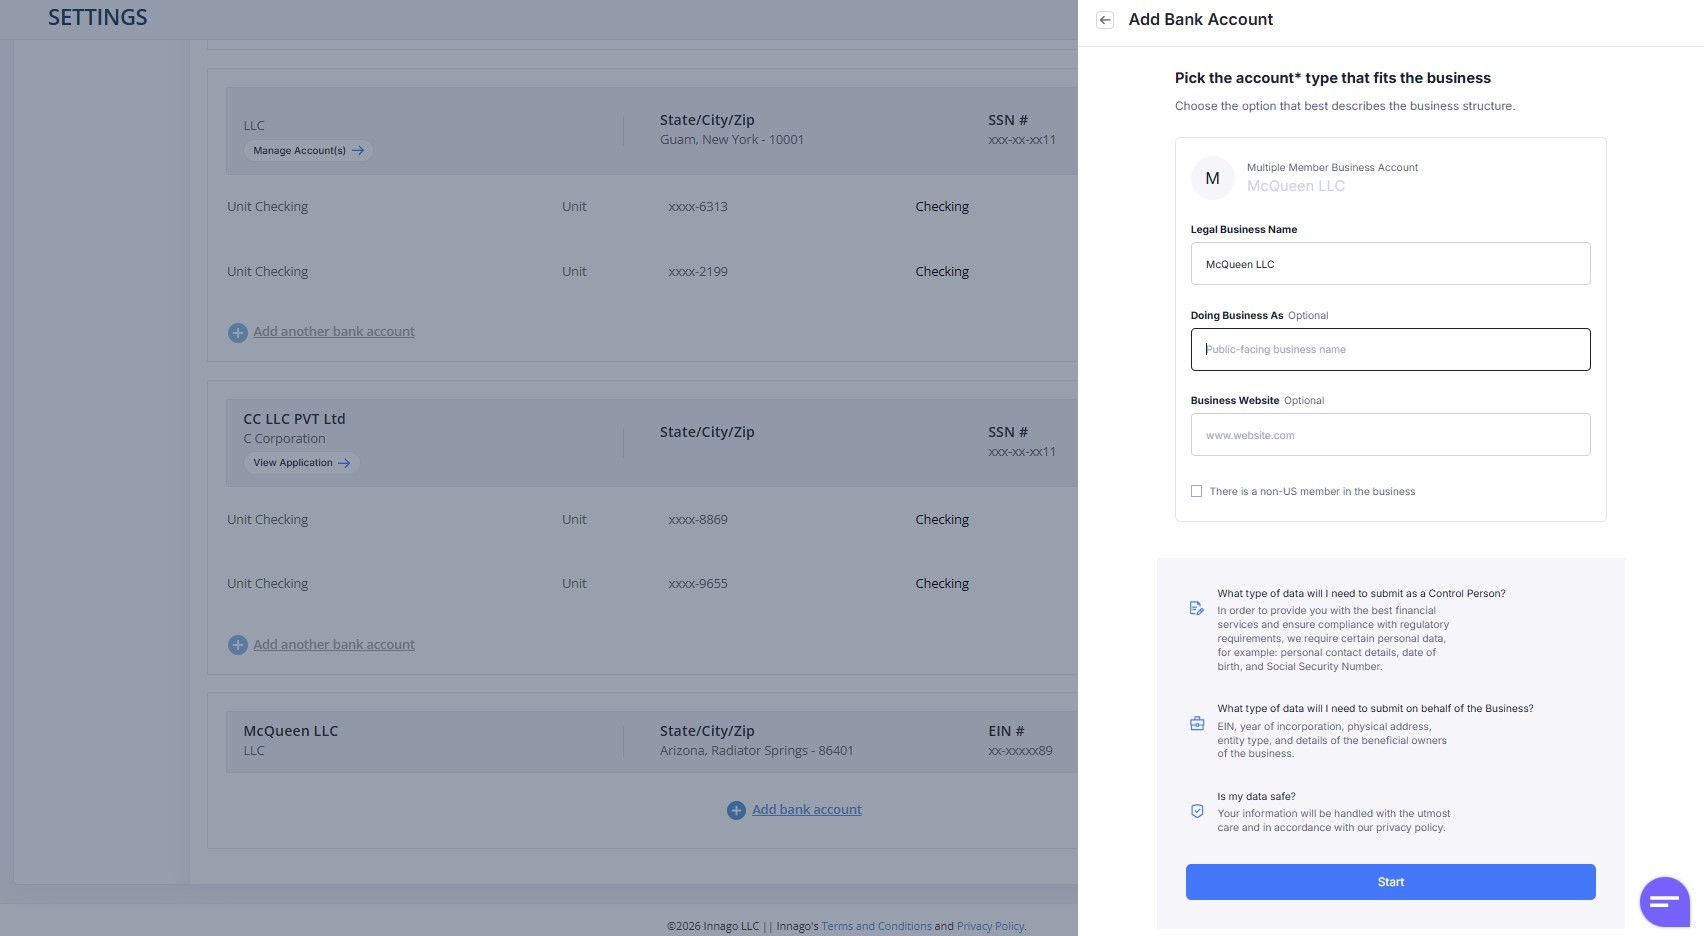1704x936 pixels.
Task: Click the Control Person question heading
Action: 1361,594
